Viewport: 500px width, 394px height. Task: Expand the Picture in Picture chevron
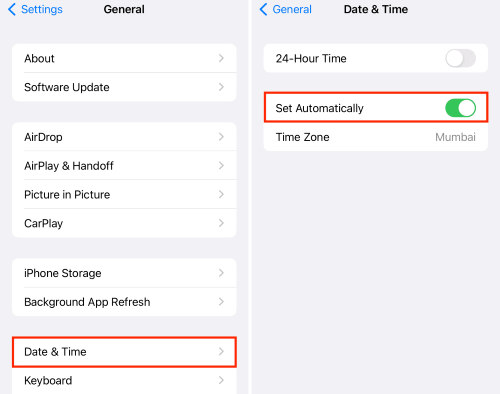click(x=221, y=194)
